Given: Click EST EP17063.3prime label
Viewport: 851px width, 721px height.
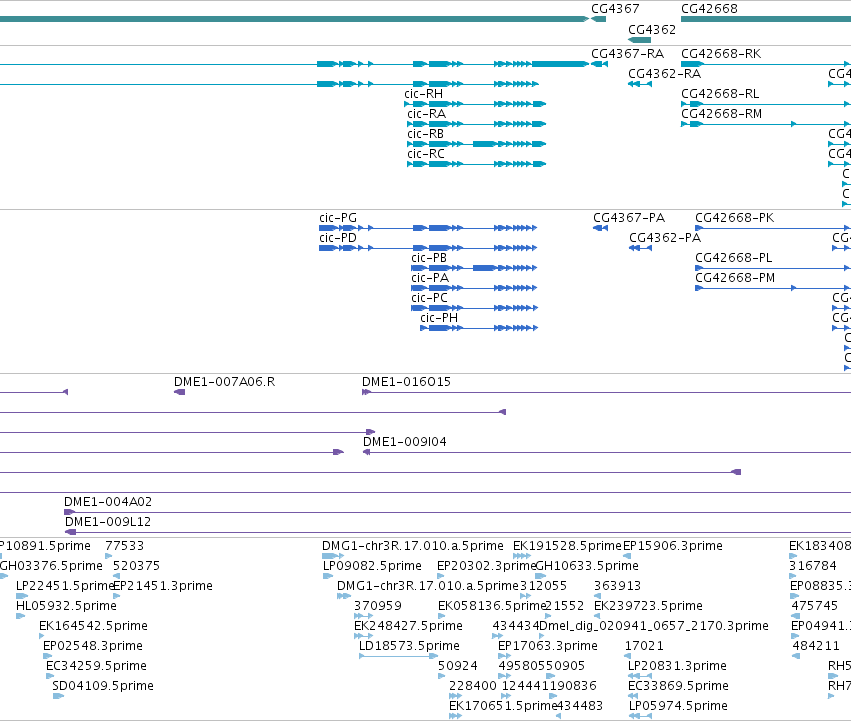Looking at the screenshot, I should 548,646.
